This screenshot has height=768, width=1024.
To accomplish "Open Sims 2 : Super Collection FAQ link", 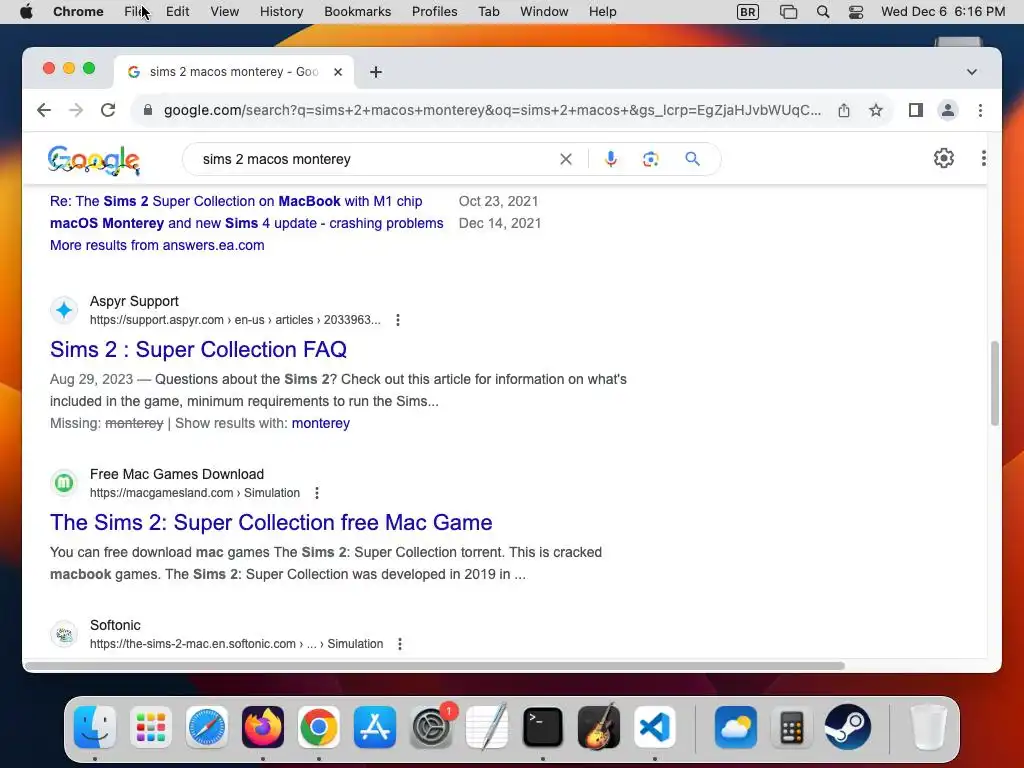I will click(x=199, y=349).
